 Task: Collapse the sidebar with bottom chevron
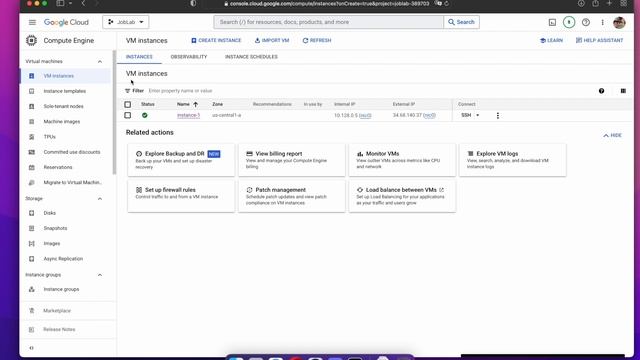[x=31, y=348]
